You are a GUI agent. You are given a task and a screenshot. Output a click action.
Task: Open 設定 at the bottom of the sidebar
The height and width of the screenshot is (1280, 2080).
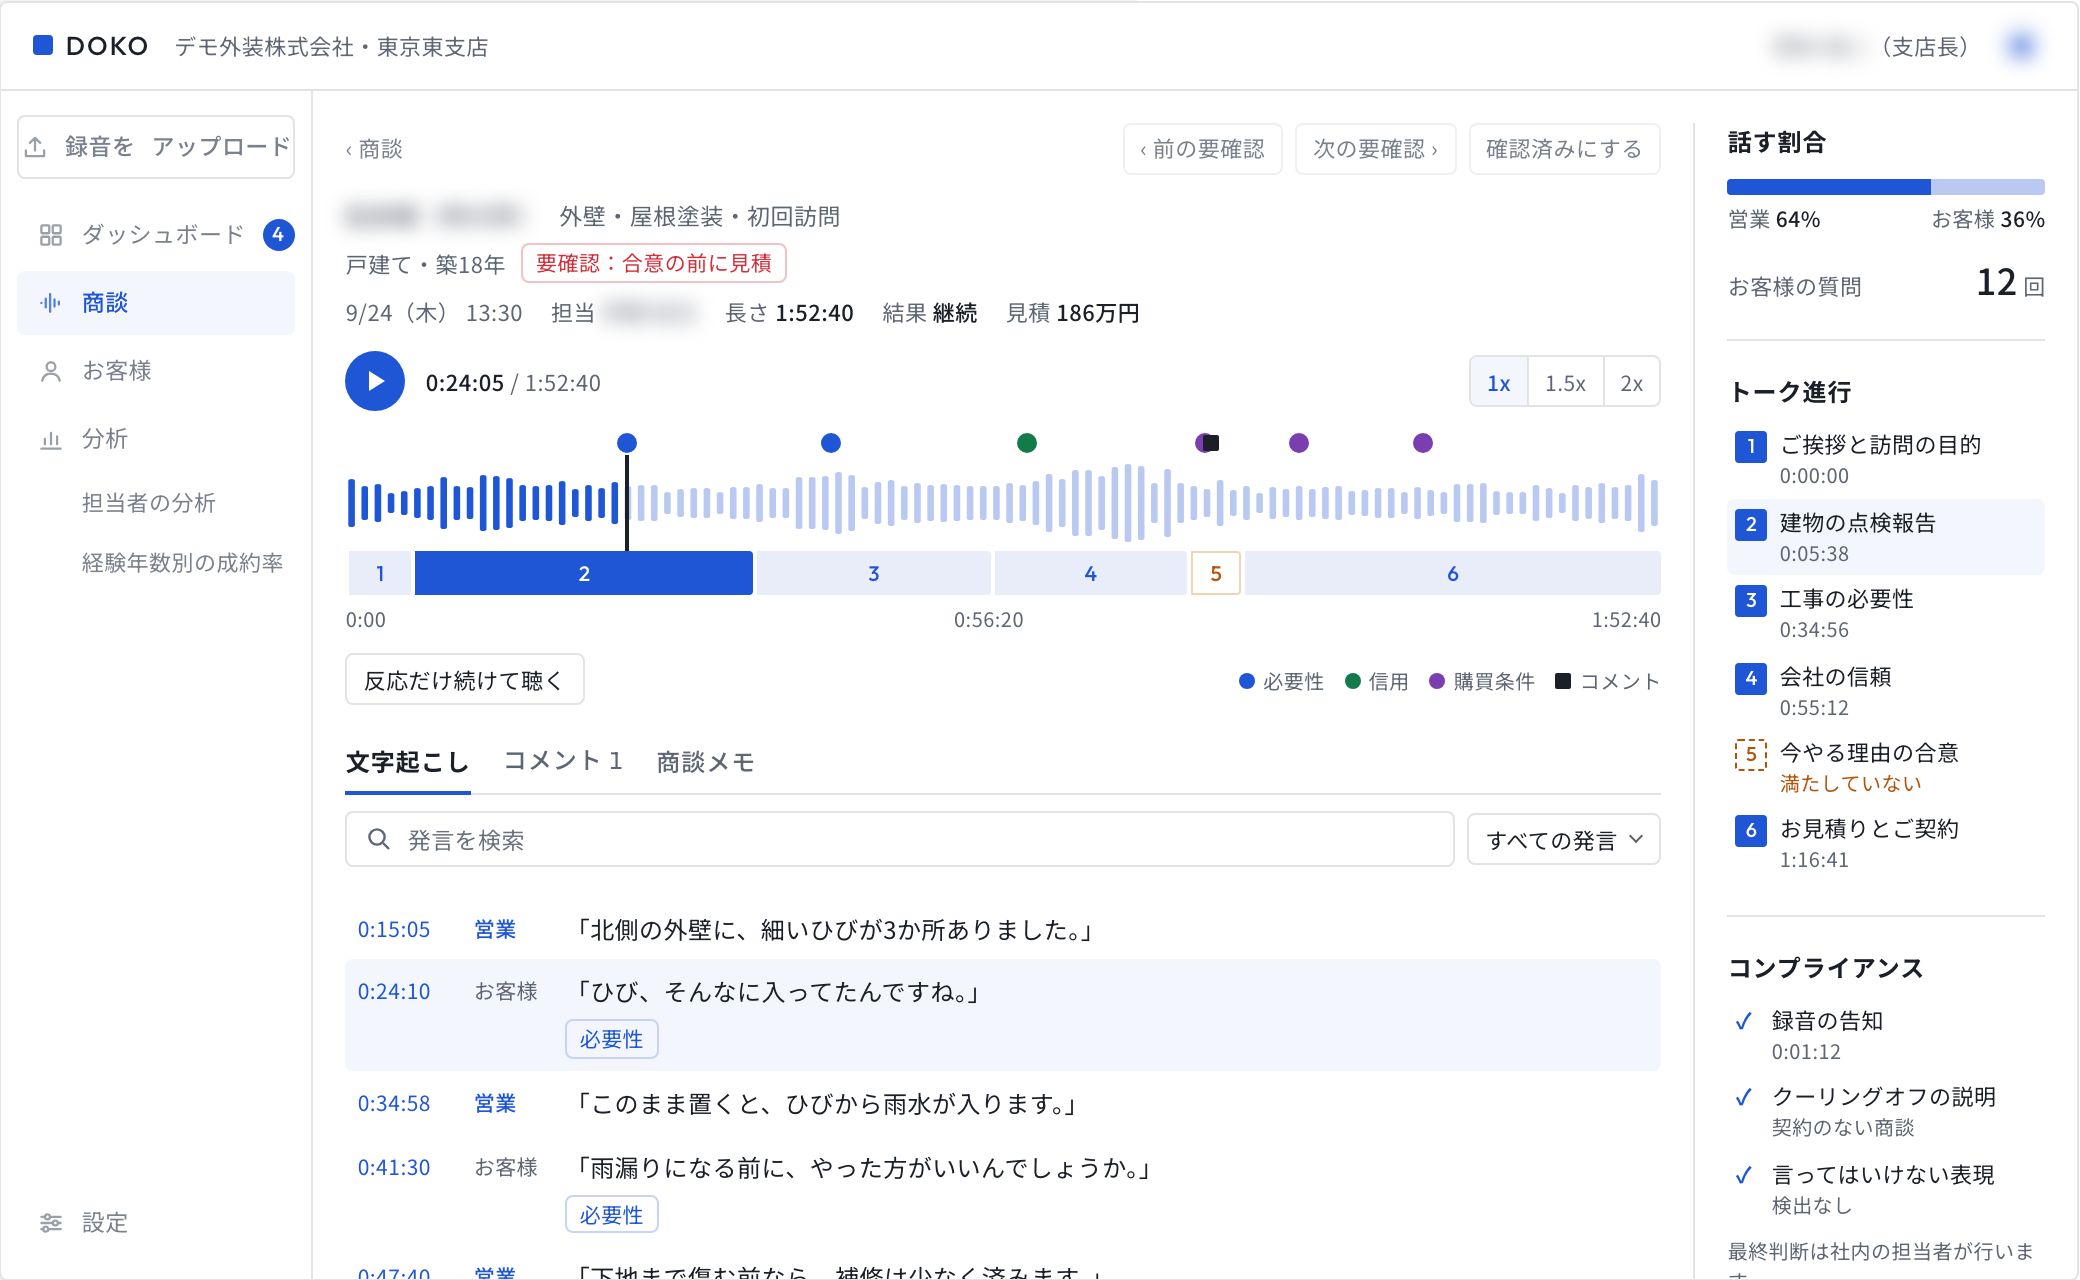tap(156, 1223)
